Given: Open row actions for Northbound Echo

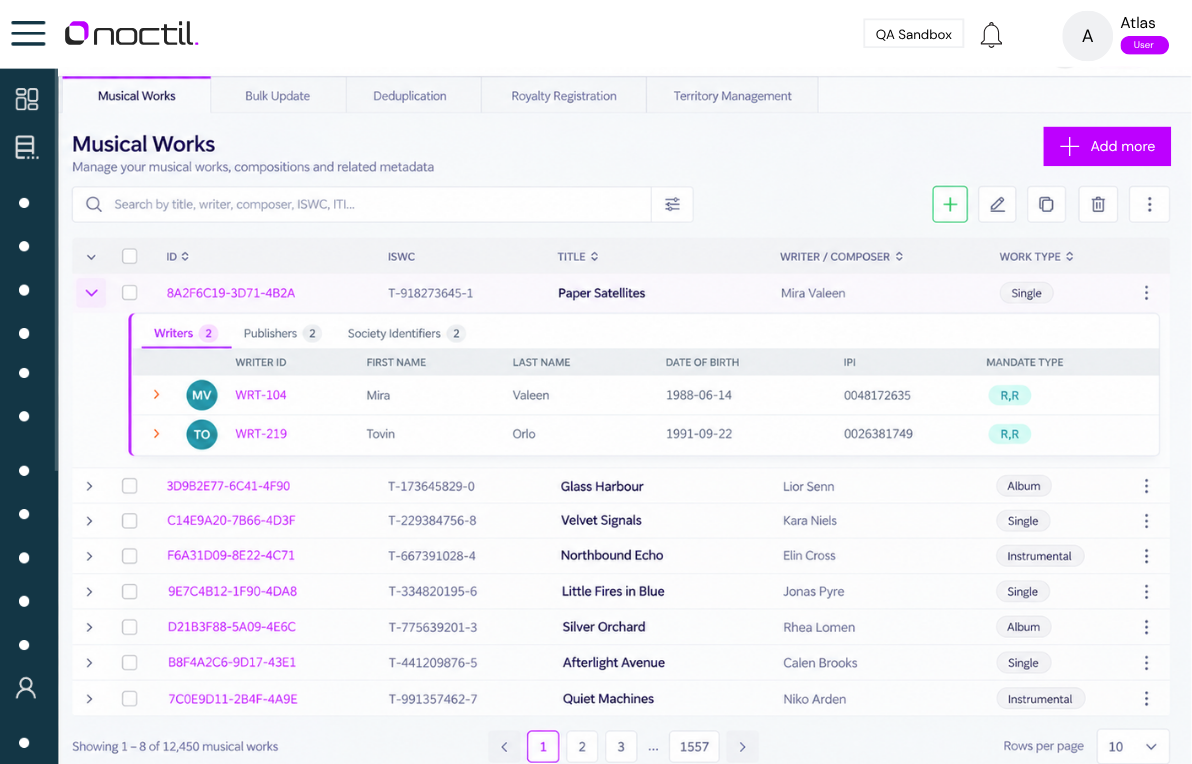Looking at the screenshot, I should [1146, 556].
